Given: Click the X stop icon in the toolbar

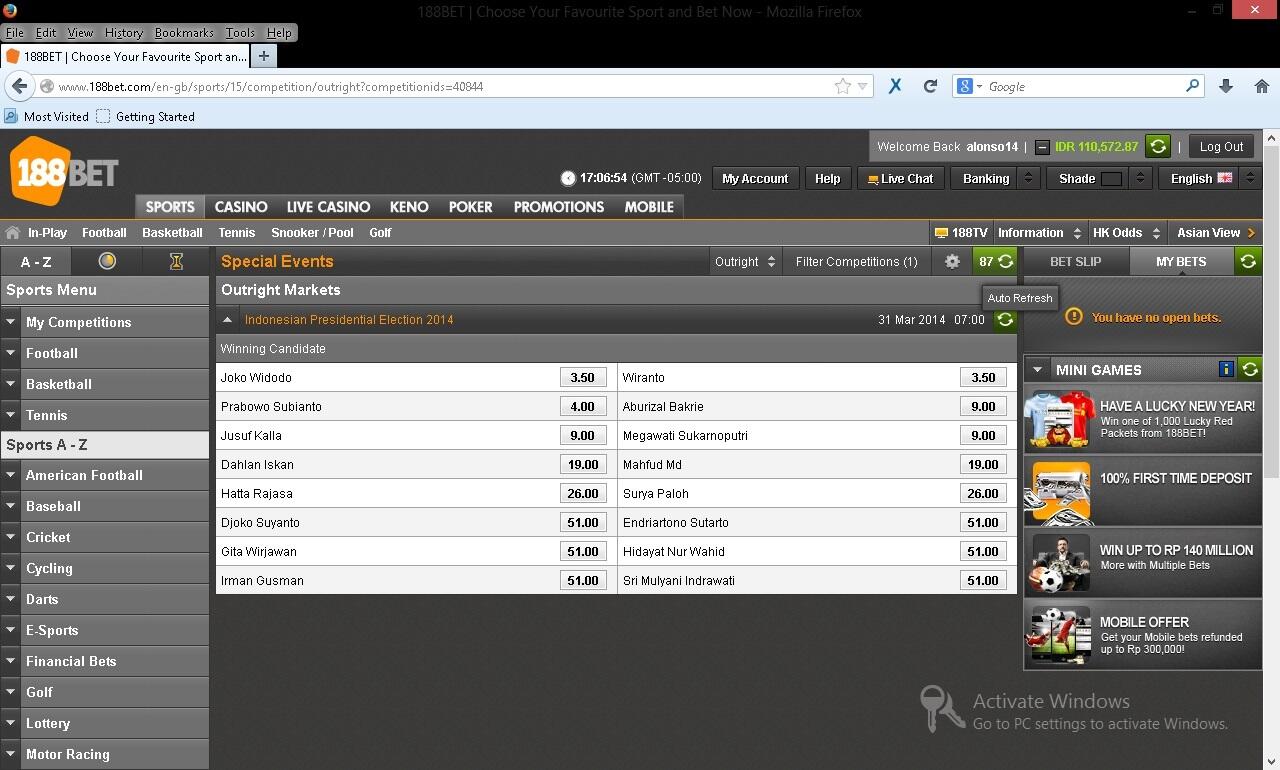Looking at the screenshot, I should point(895,86).
